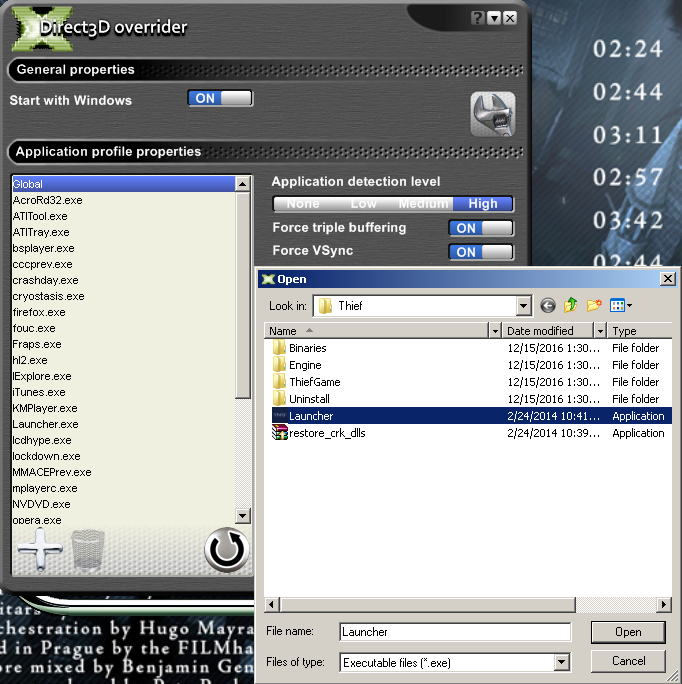Select firefox.exe in profile list
The image size is (682, 684).
(x=123, y=312)
